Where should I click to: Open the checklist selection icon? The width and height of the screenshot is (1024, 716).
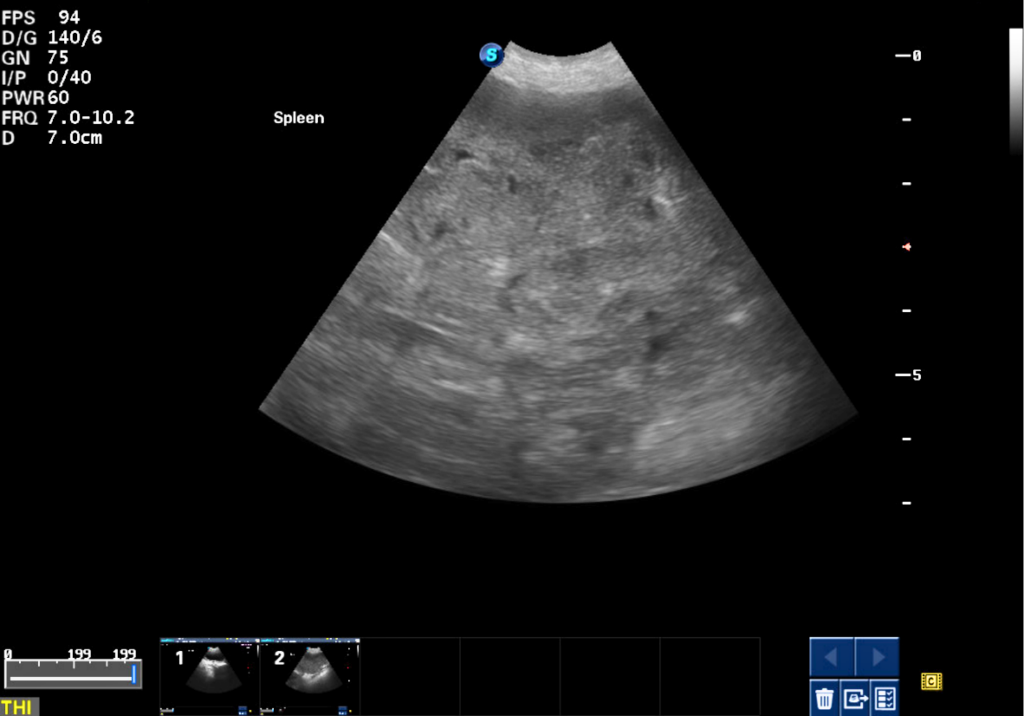pyautogui.click(x=885, y=698)
